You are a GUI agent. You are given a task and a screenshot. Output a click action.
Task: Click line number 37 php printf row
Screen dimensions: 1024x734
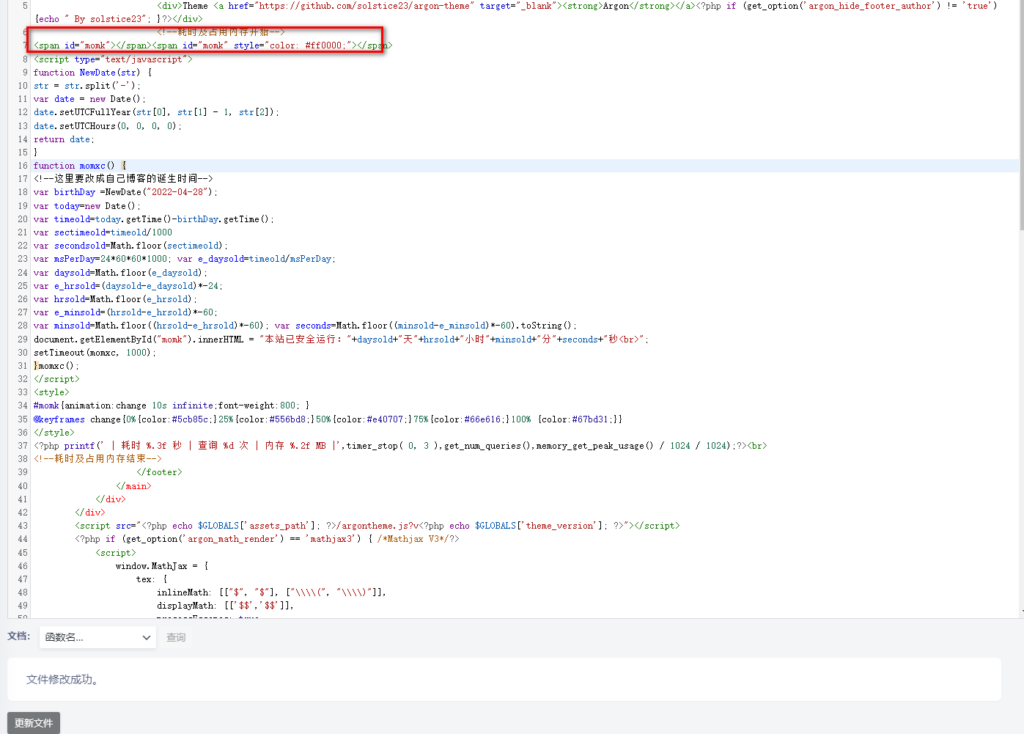22,446
